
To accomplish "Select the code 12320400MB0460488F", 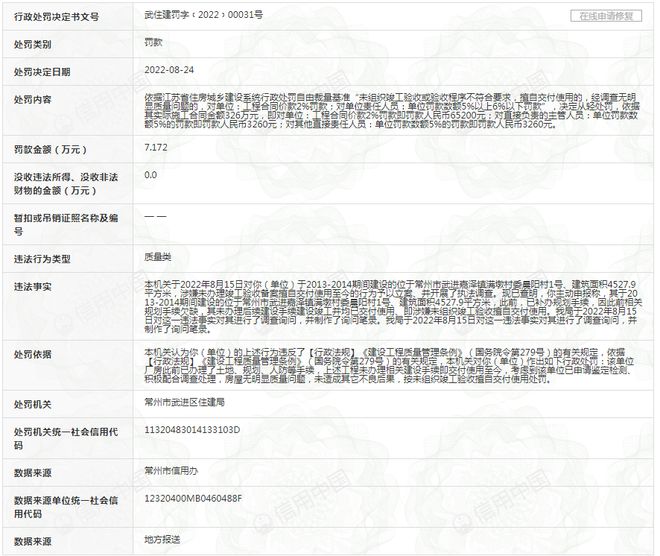I will [x=193, y=498].
